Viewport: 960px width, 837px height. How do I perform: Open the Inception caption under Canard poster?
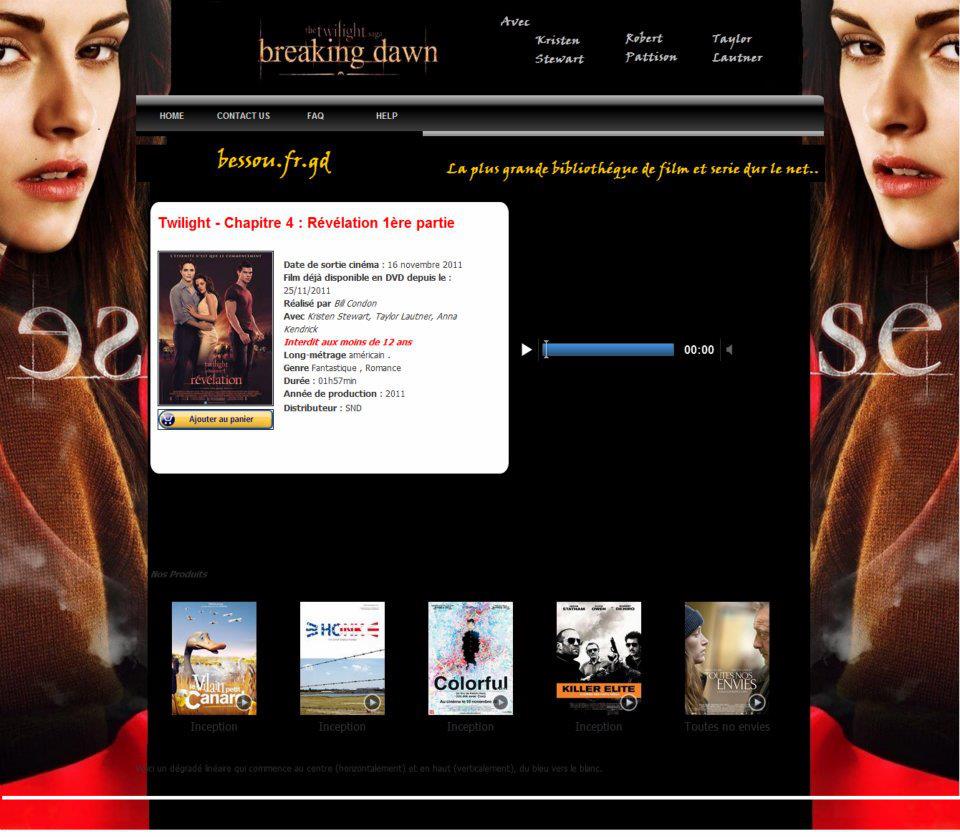click(214, 727)
